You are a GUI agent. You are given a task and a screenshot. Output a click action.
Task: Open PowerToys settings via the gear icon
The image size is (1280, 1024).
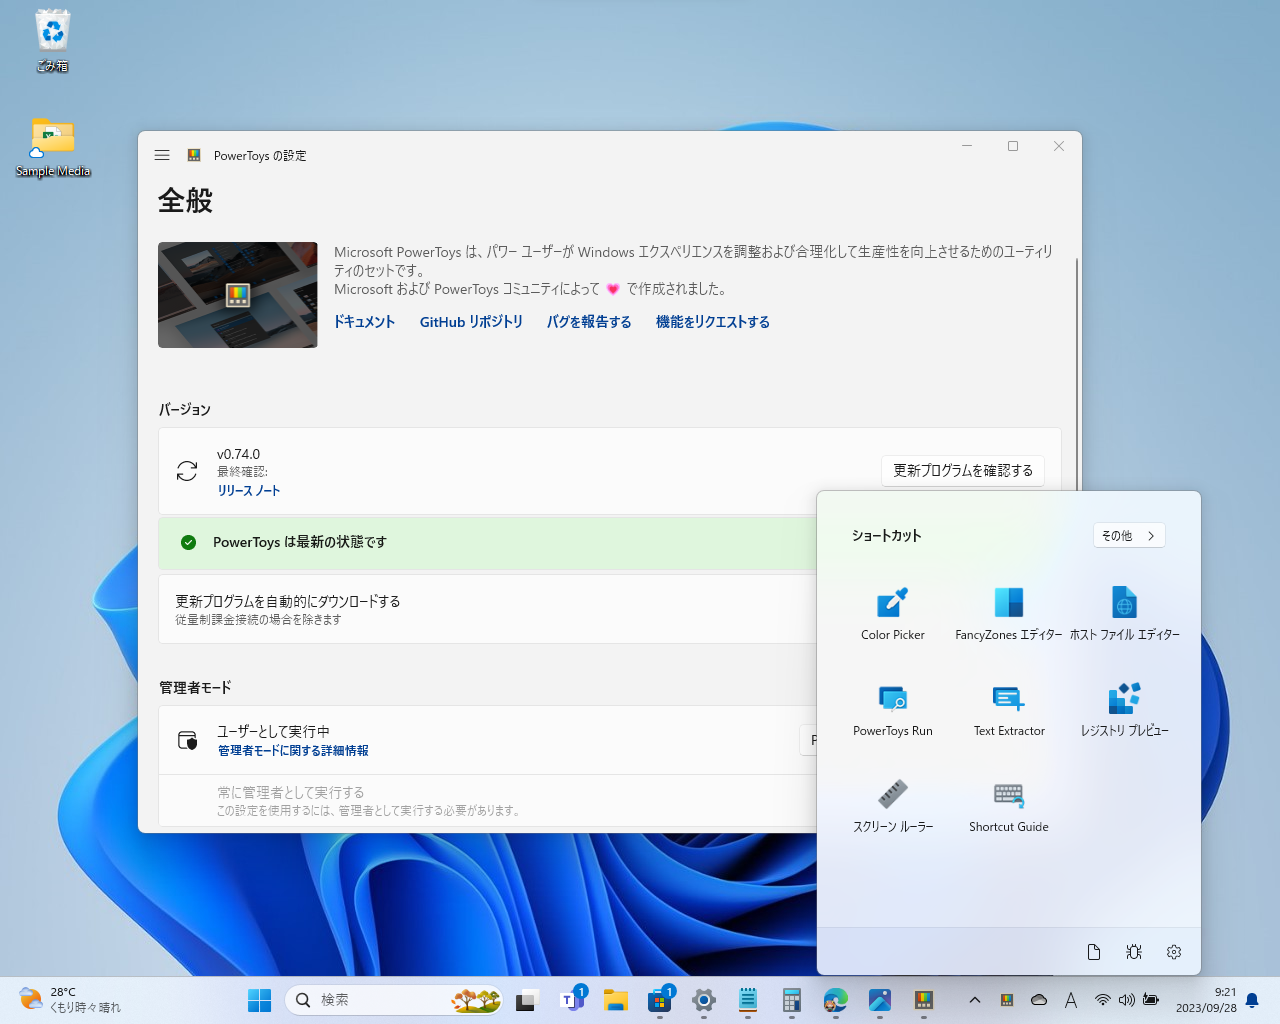click(1173, 951)
